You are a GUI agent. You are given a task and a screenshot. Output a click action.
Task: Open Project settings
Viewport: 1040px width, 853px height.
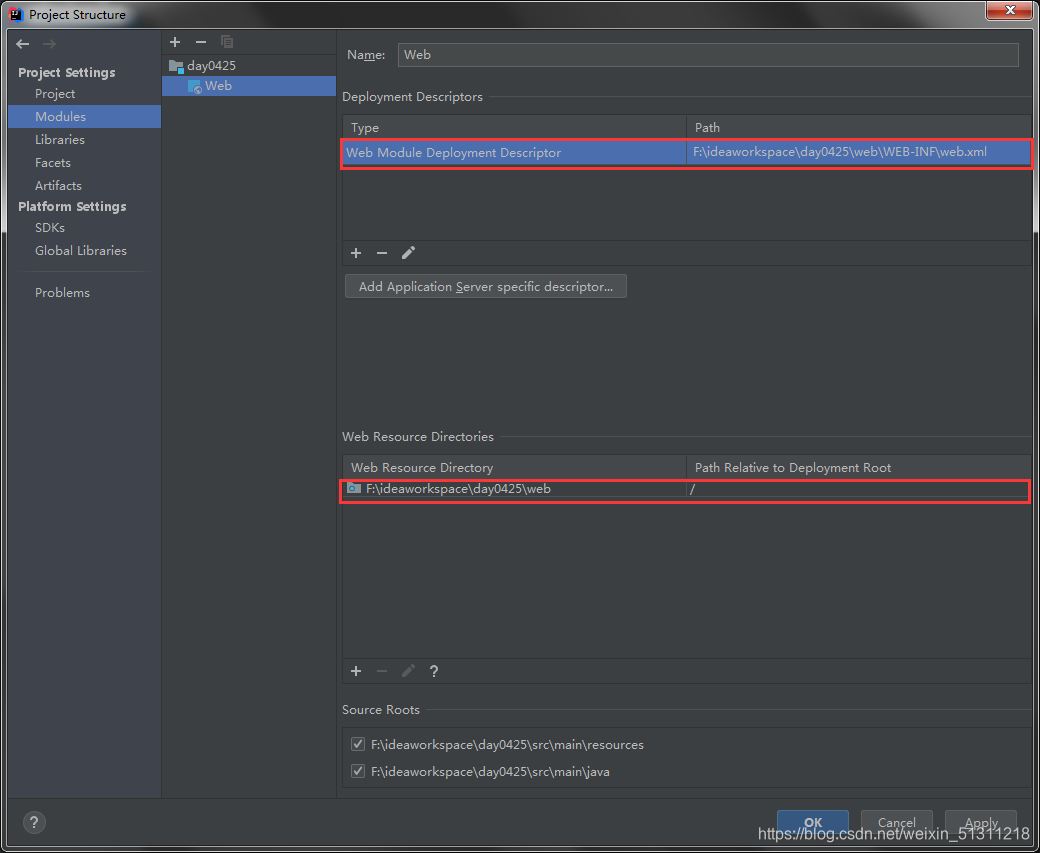click(55, 94)
